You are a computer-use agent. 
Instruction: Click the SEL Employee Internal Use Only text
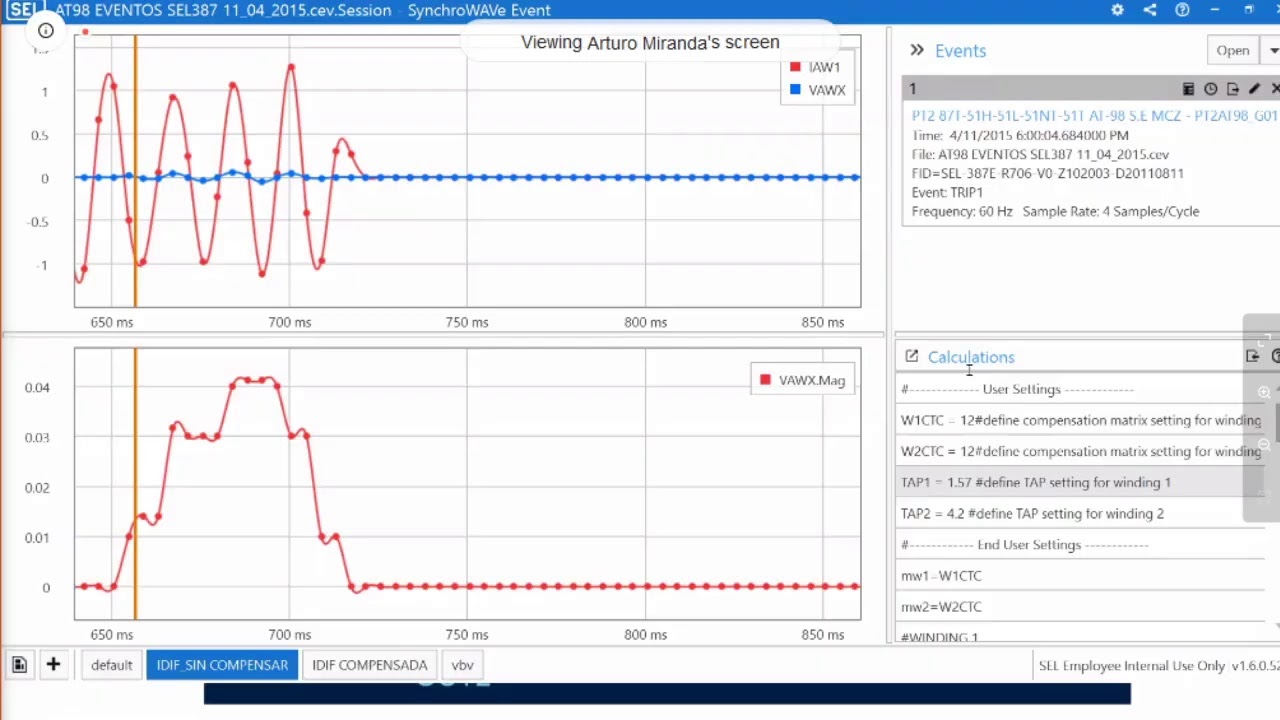point(1132,665)
